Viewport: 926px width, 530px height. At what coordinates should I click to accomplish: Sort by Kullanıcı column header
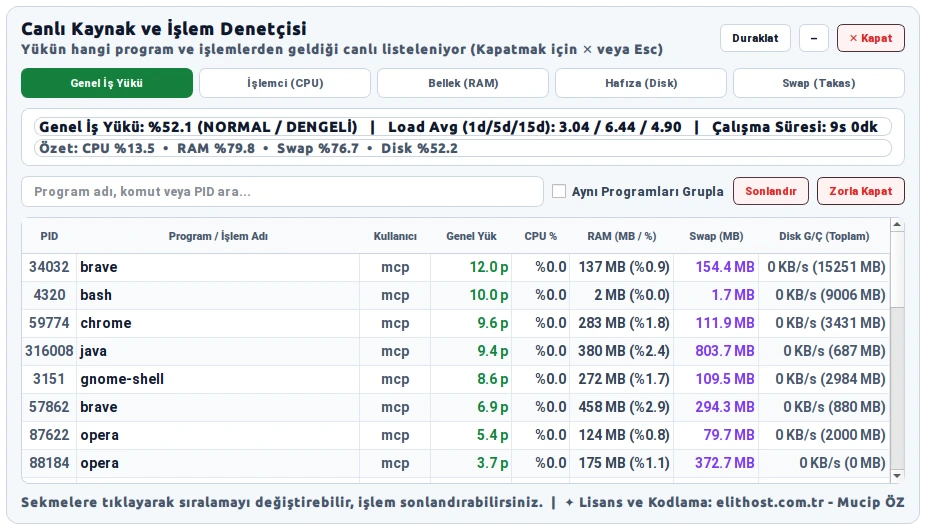(x=395, y=236)
